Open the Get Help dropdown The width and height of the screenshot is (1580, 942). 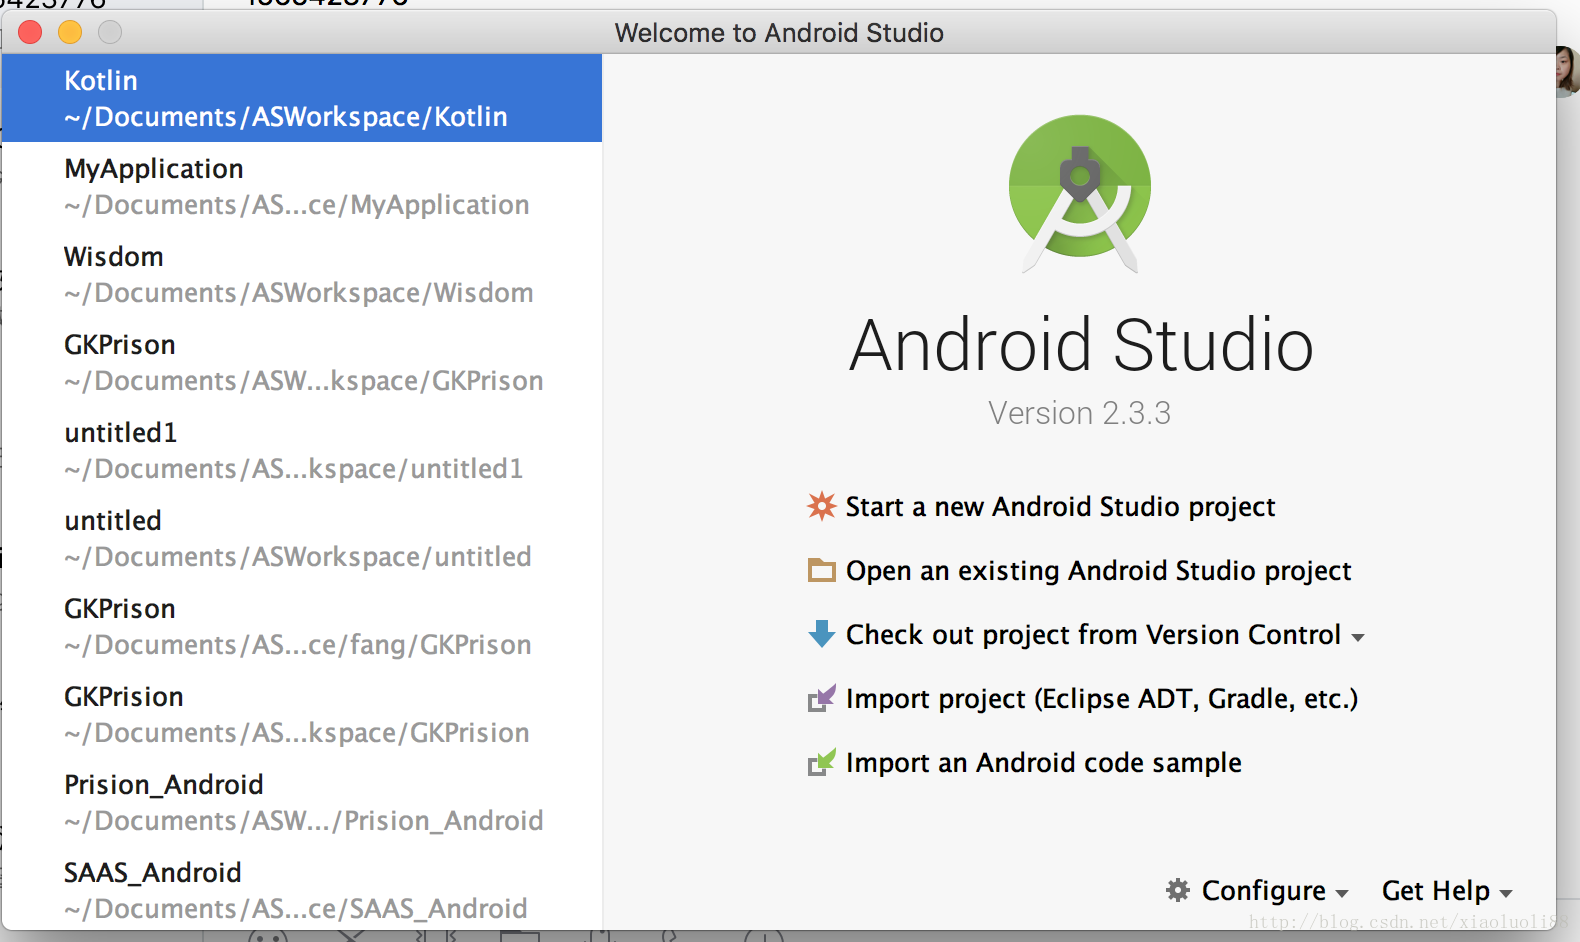click(x=1446, y=891)
